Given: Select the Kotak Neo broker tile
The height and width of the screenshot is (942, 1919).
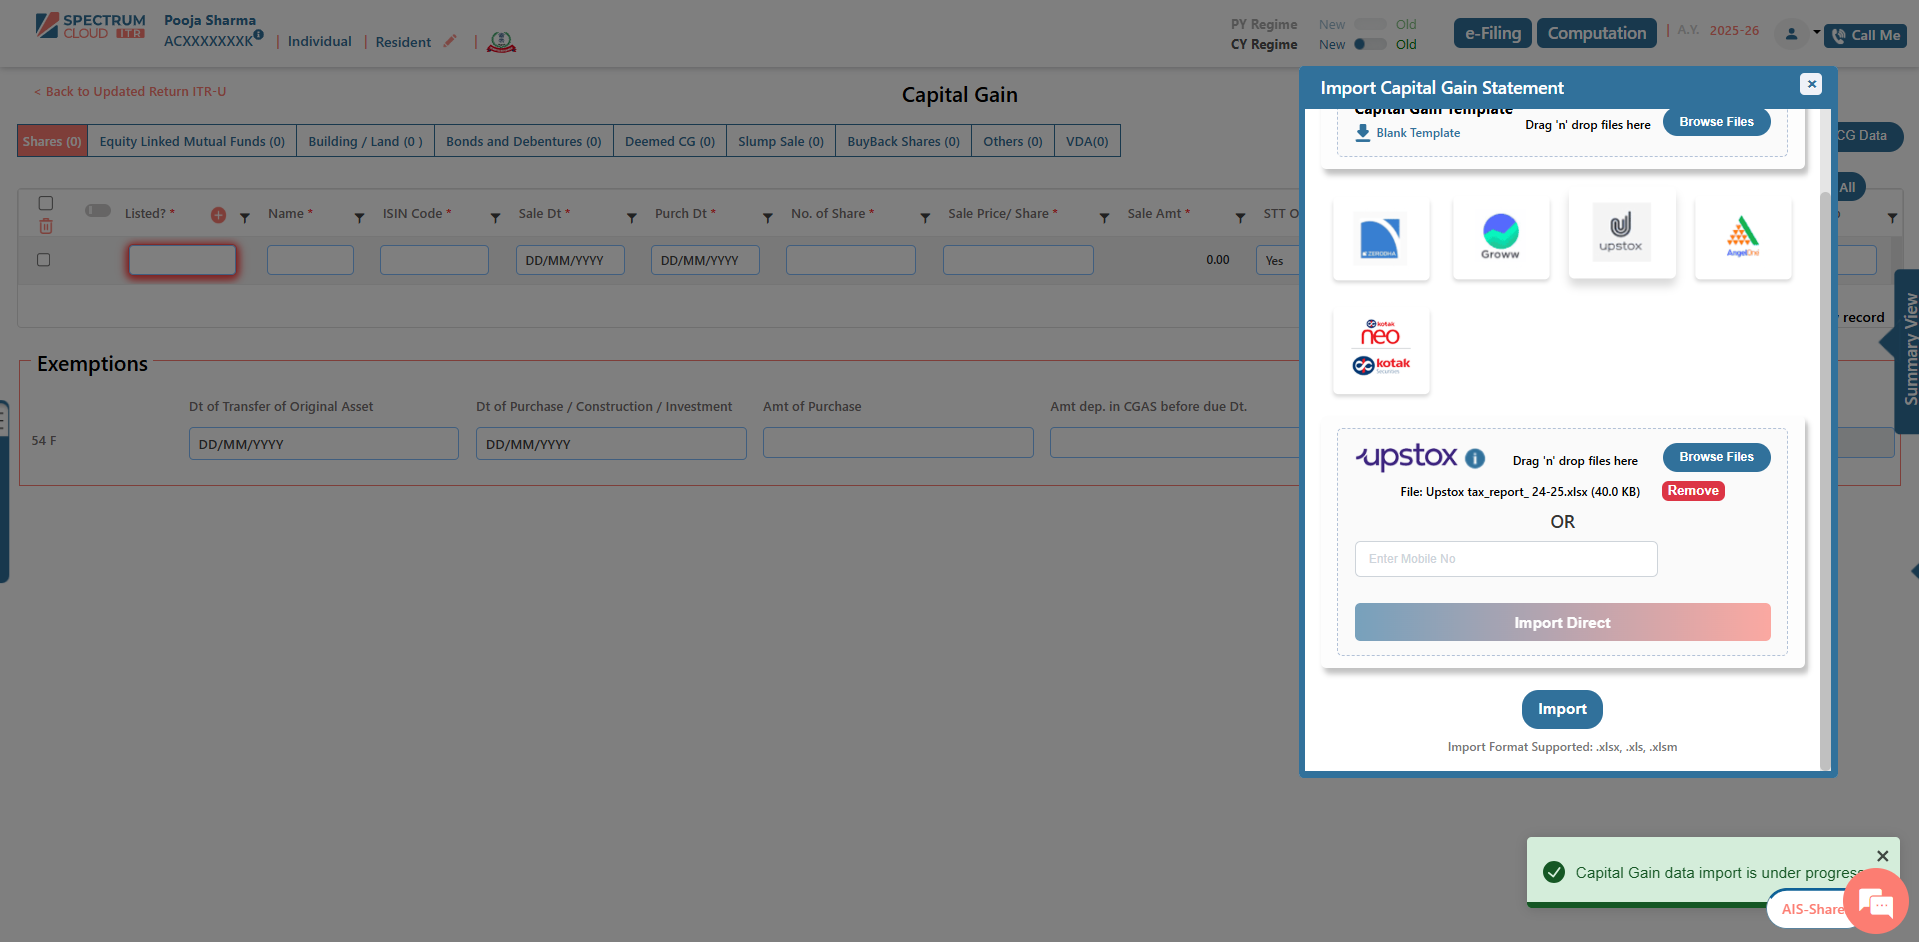Looking at the screenshot, I should (1381, 349).
